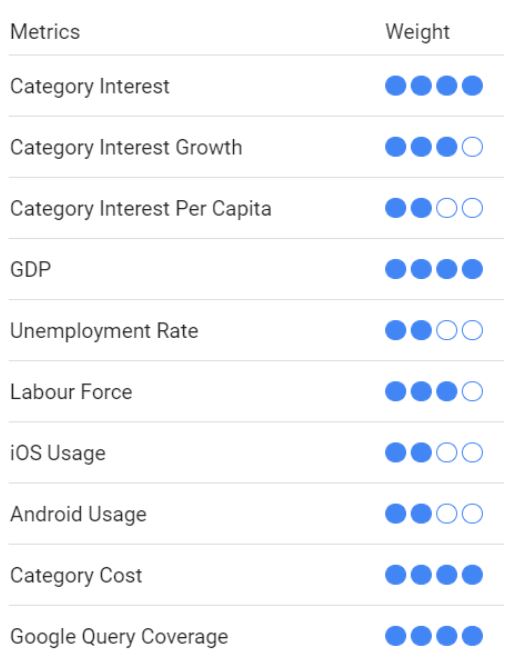Viewport: 511px width, 664px height.
Task: Click the Metrics column header
Action: pyautogui.click(x=45, y=32)
